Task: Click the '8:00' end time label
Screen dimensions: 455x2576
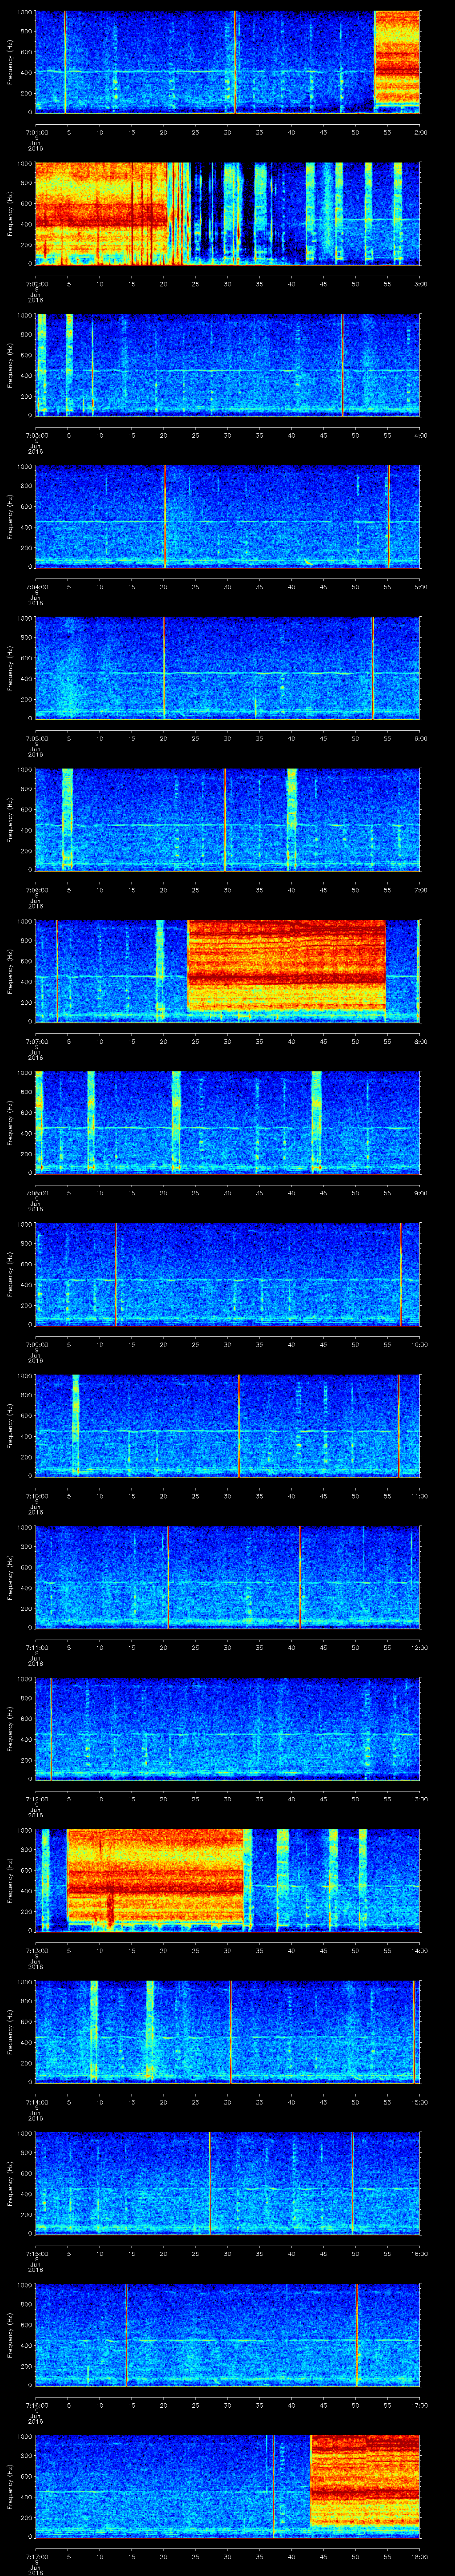Action: click(420, 1041)
